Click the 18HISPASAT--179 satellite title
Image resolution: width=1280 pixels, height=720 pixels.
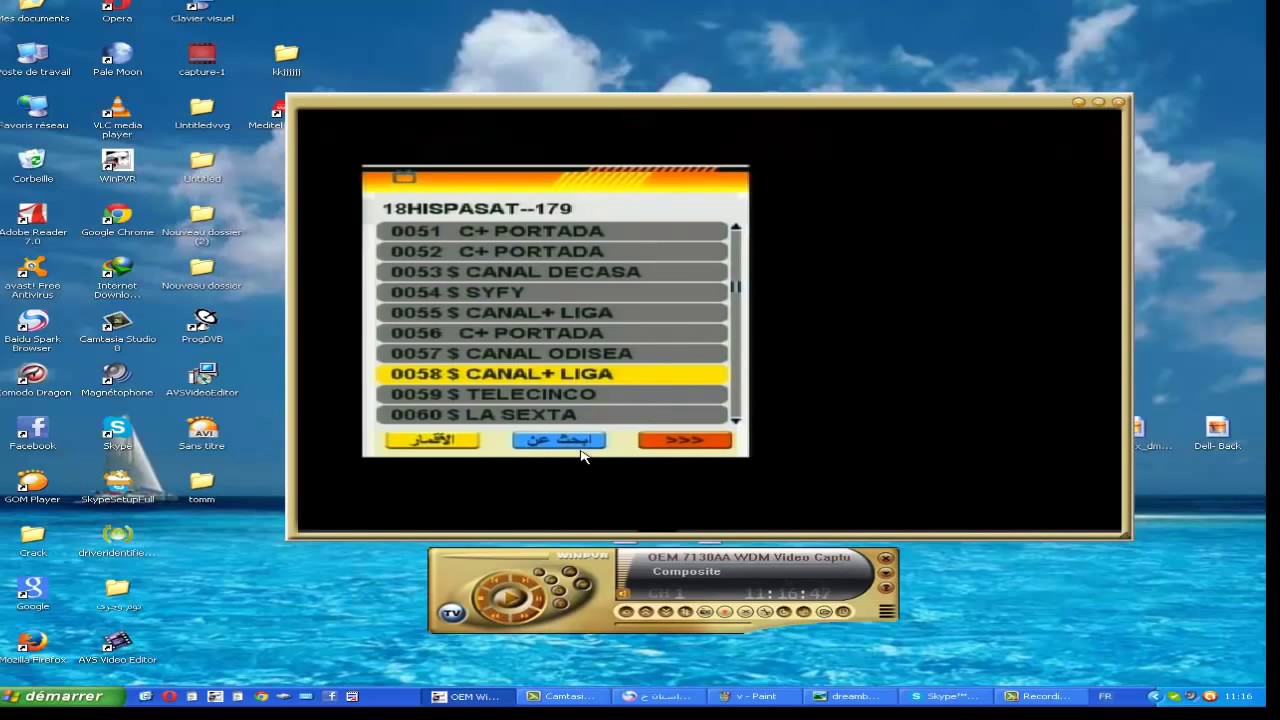pyautogui.click(x=477, y=209)
